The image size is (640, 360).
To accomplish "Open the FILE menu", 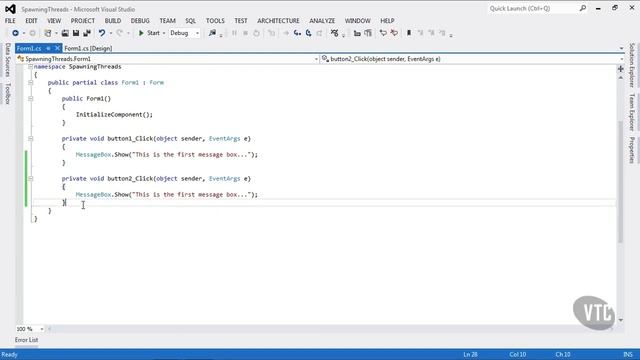I will click(10, 20).
